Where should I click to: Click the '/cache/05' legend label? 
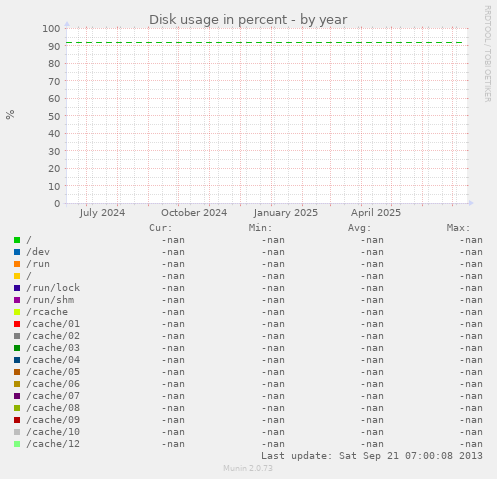[x=53, y=372]
